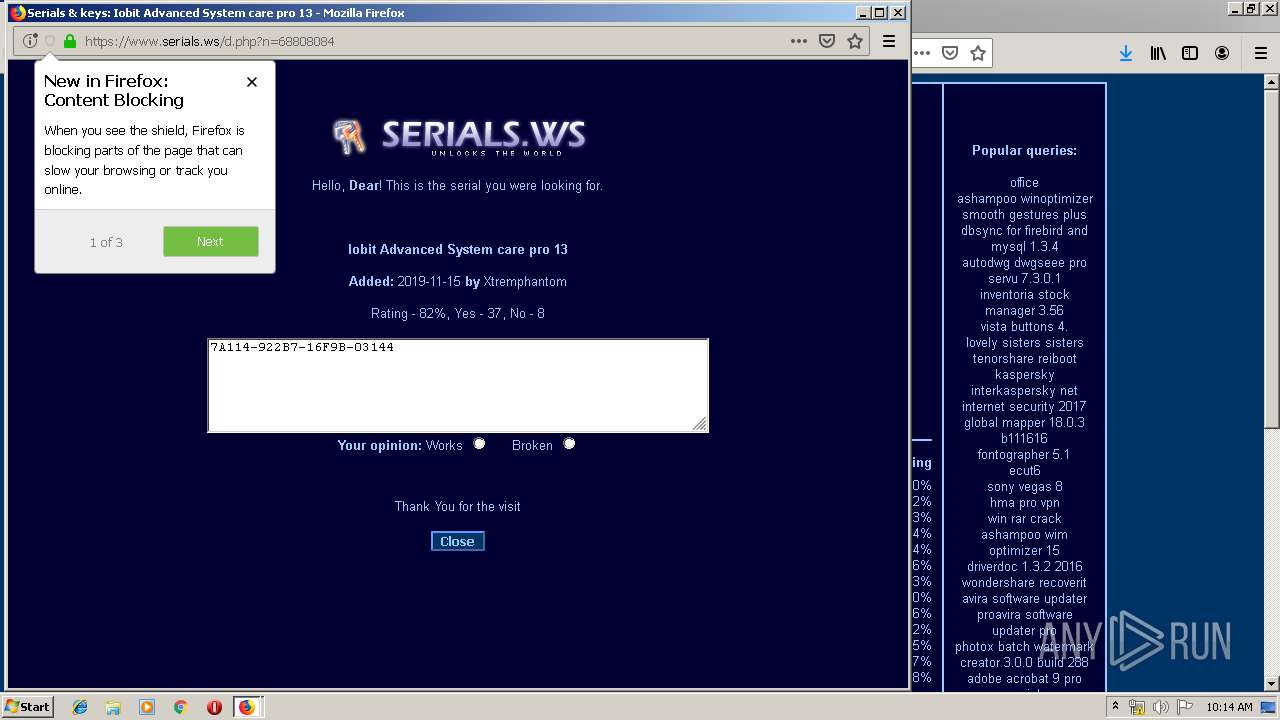Open the popular query 'sony vegas 8'
The height and width of the screenshot is (720, 1280).
click(x=1024, y=487)
